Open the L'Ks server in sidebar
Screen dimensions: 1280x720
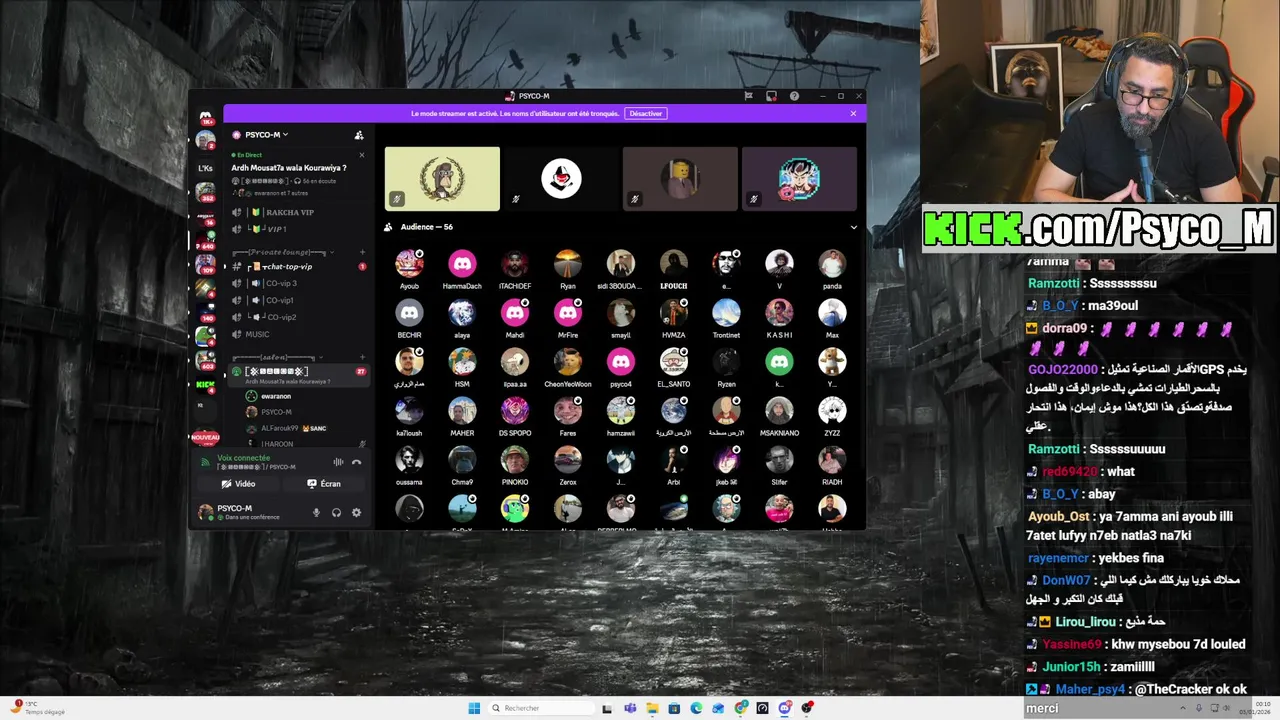pyautogui.click(x=206, y=168)
